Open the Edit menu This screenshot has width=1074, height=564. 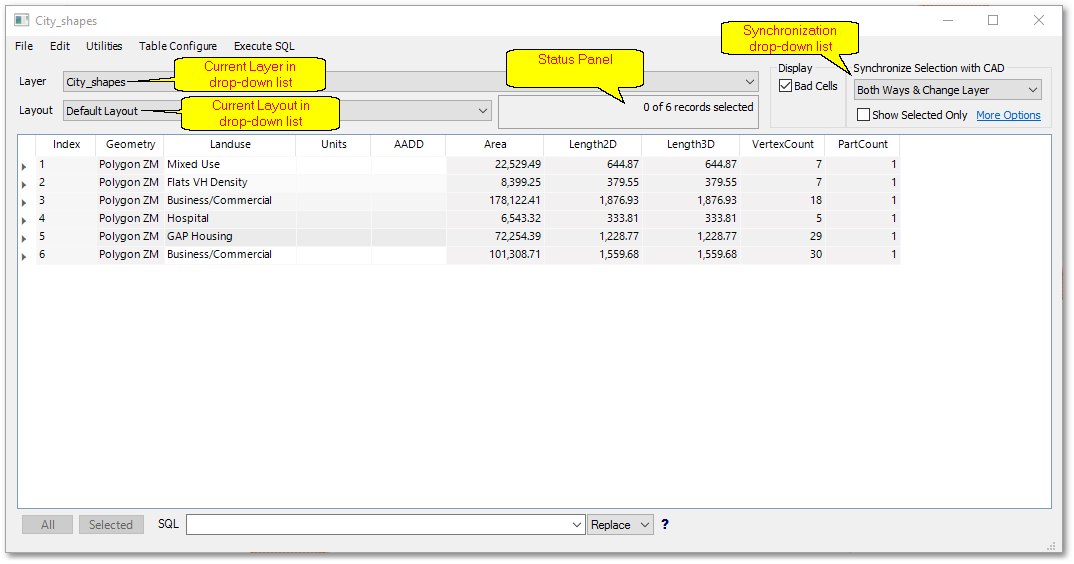(x=60, y=46)
